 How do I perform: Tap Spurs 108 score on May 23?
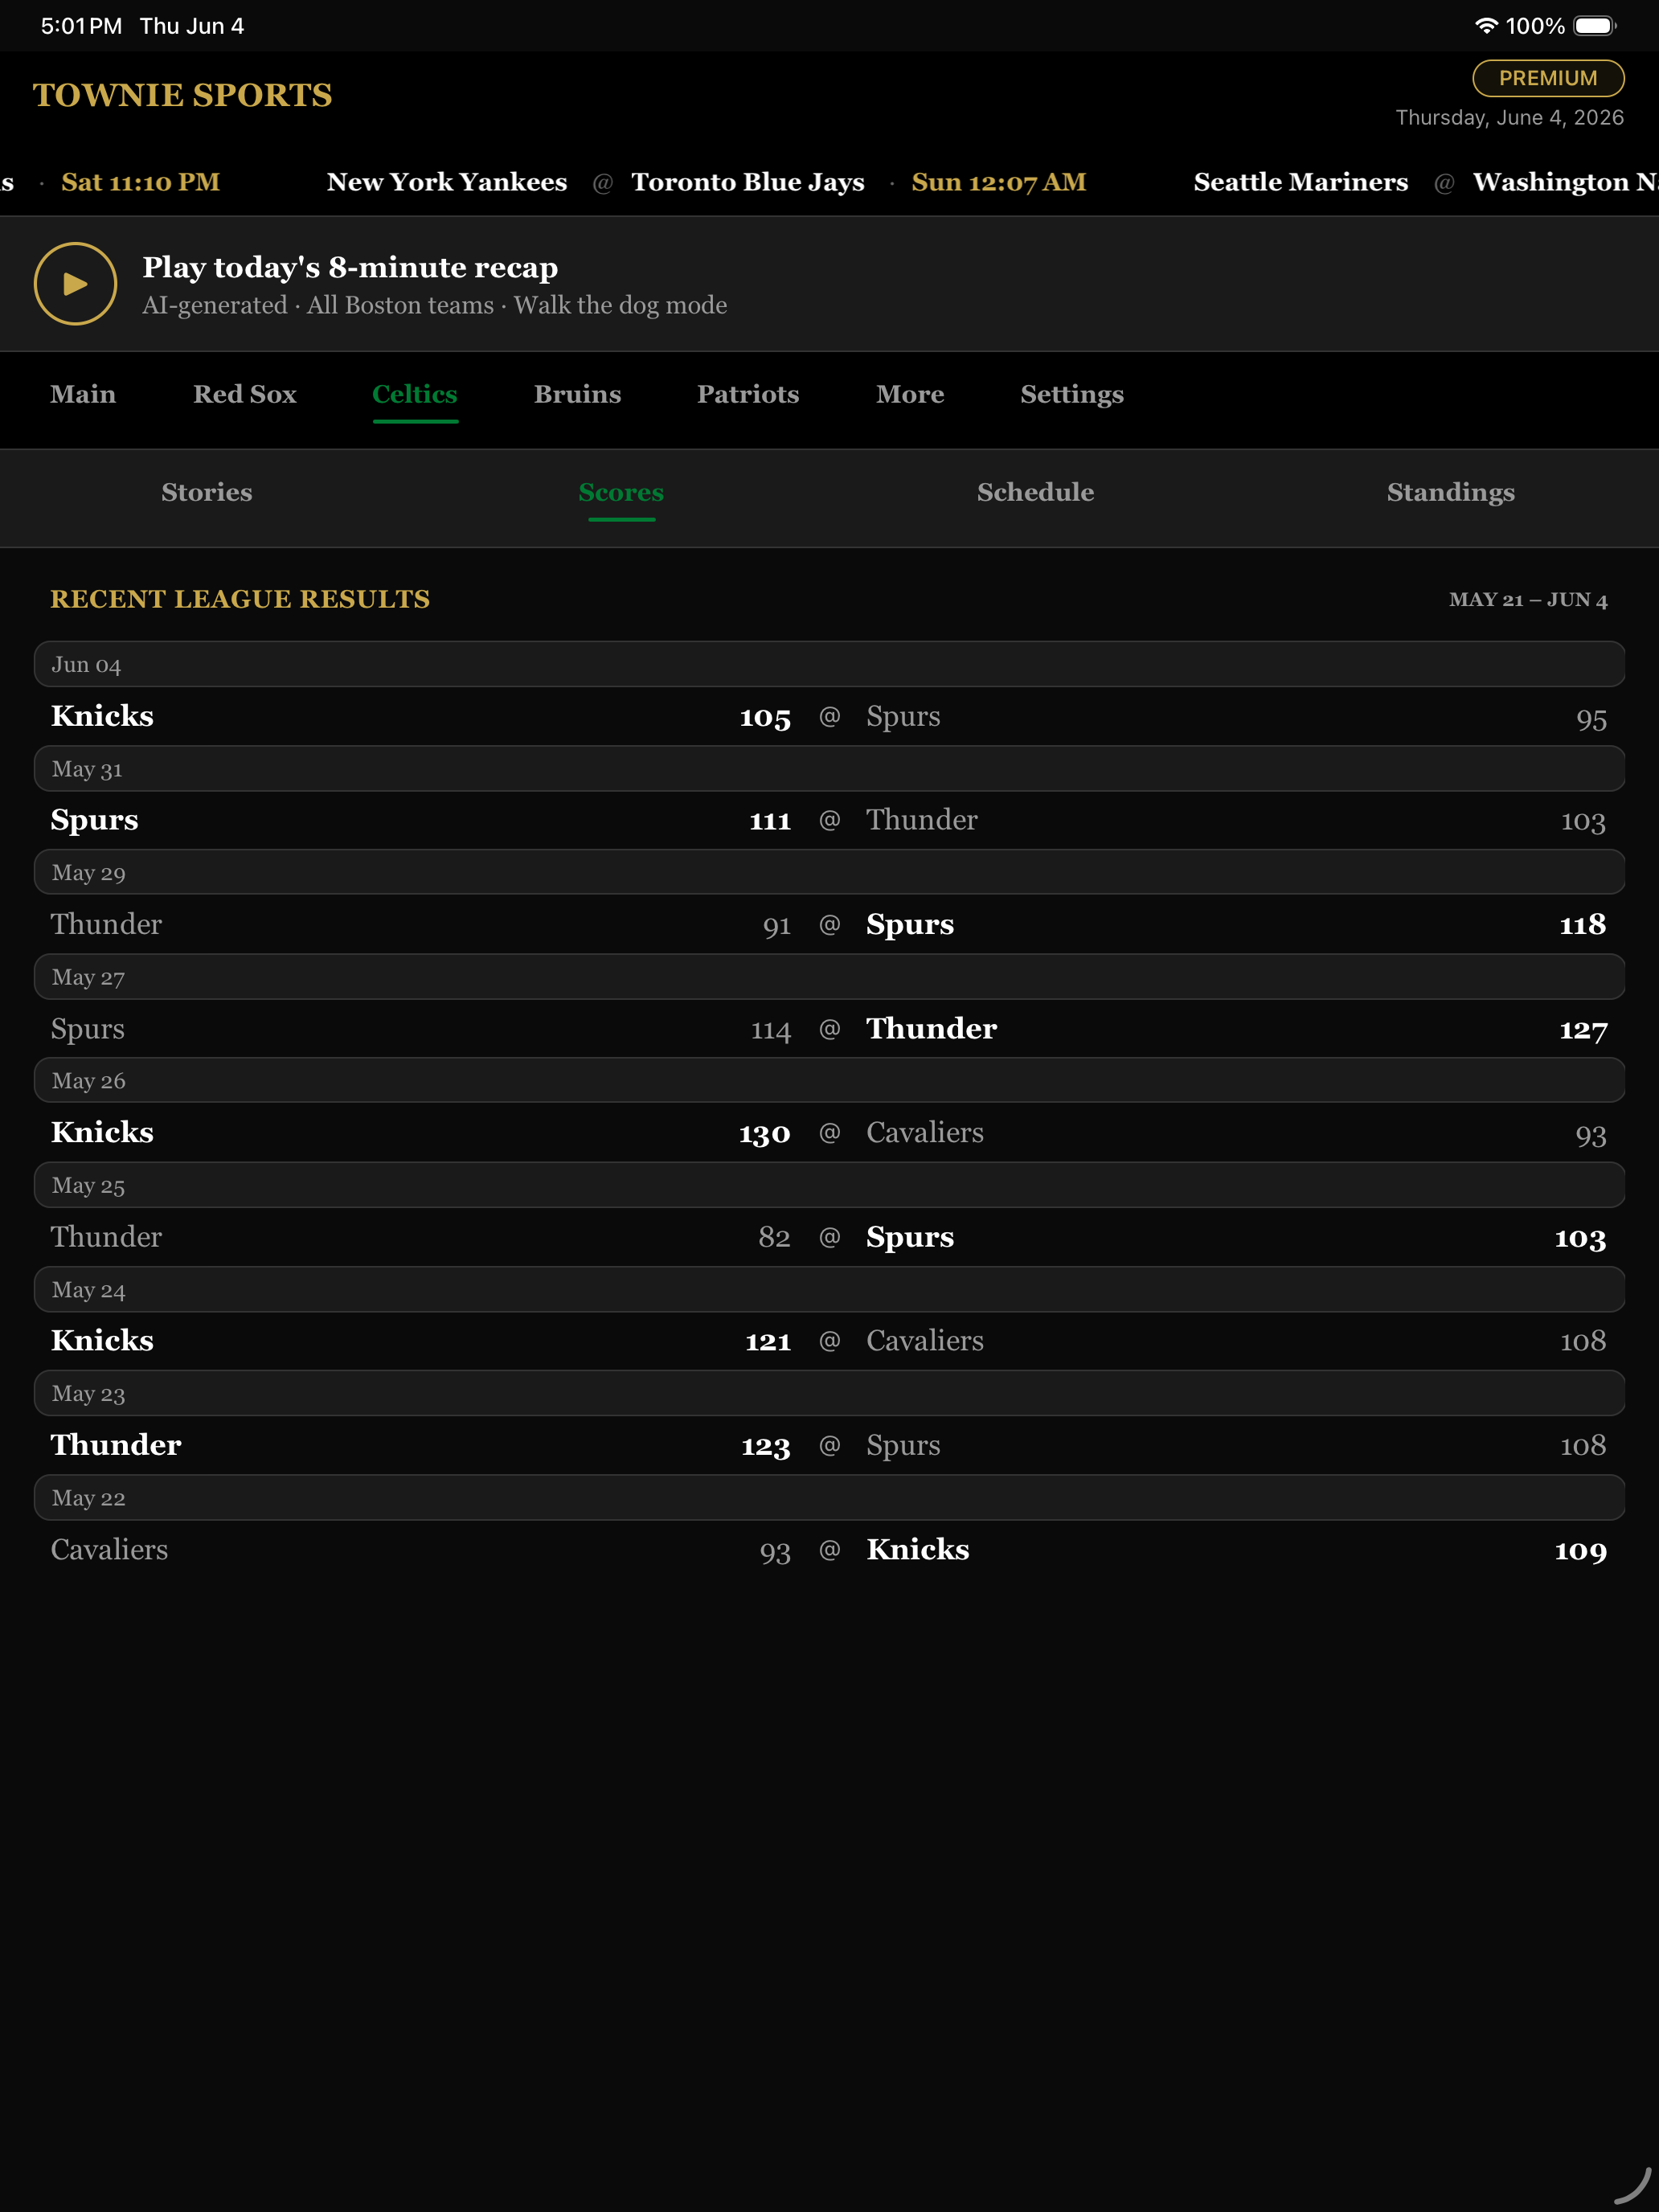point(1583,1446)
